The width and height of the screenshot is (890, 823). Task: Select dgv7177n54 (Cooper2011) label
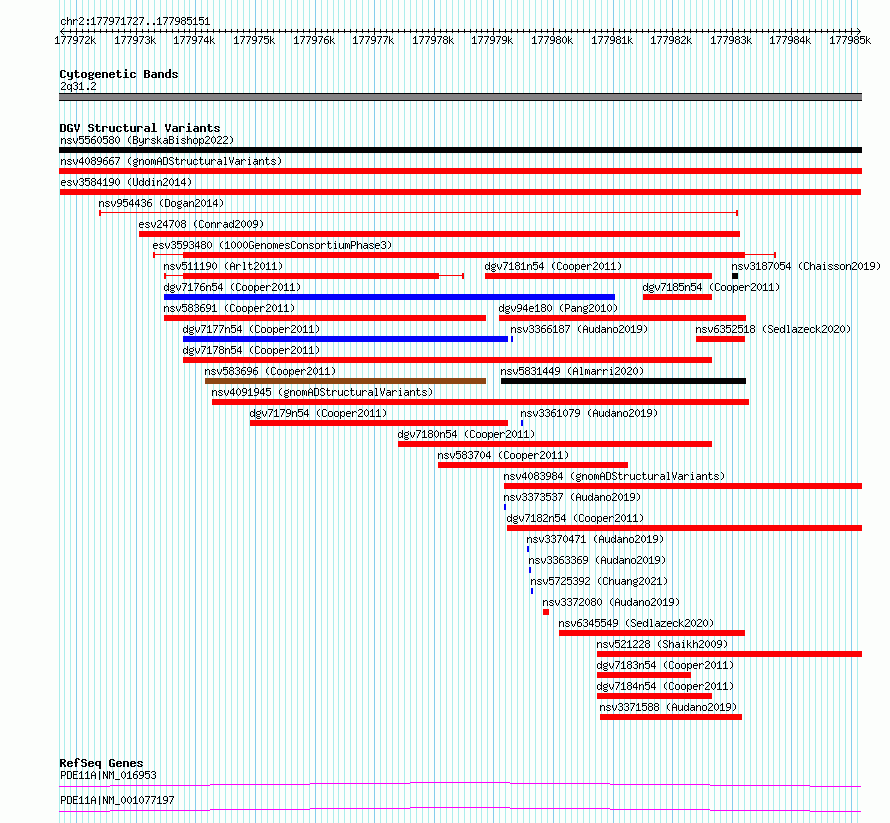pyautogui.click(x=251, y=329)
